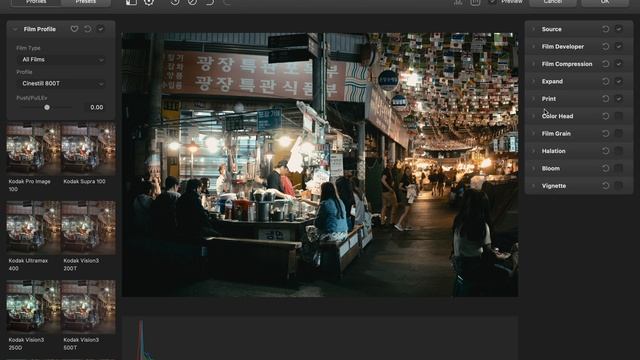Image resolution: width=640 pixels, height=360 pixels.
Task: Favorite the Film Profile with heart icon
Action: [74, 29]
